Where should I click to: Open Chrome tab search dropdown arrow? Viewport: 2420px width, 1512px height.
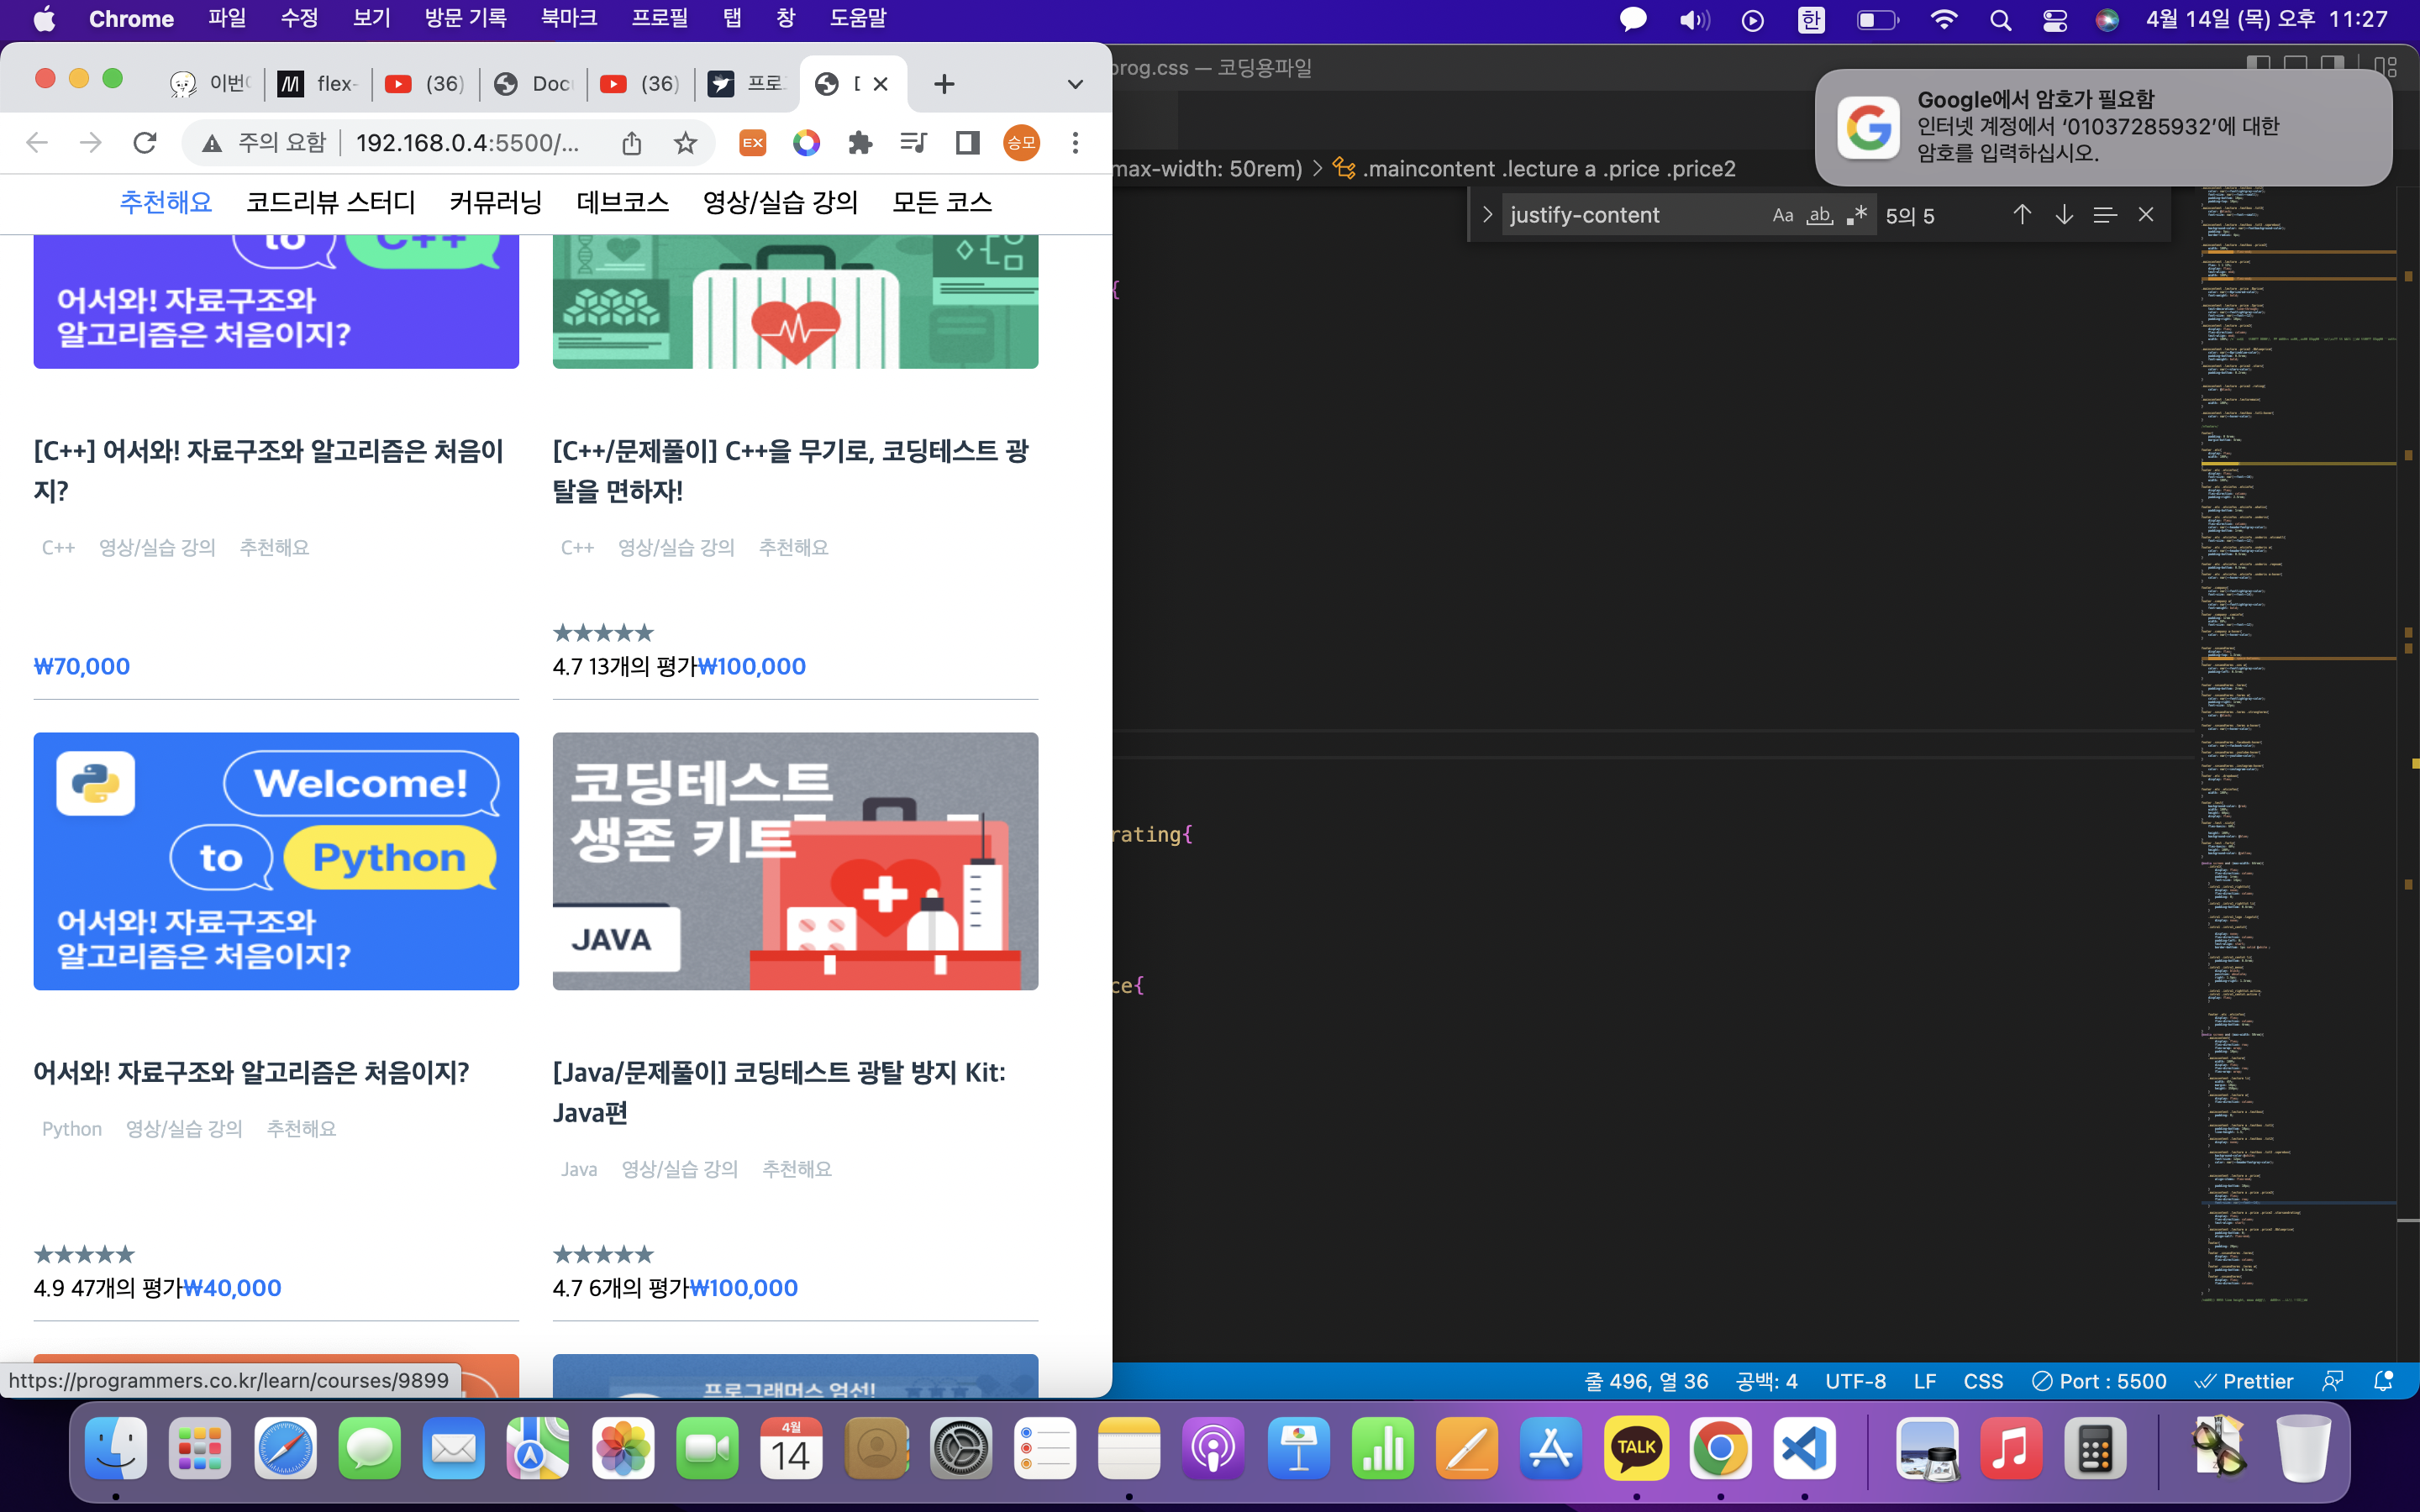tap(1075, 84)
